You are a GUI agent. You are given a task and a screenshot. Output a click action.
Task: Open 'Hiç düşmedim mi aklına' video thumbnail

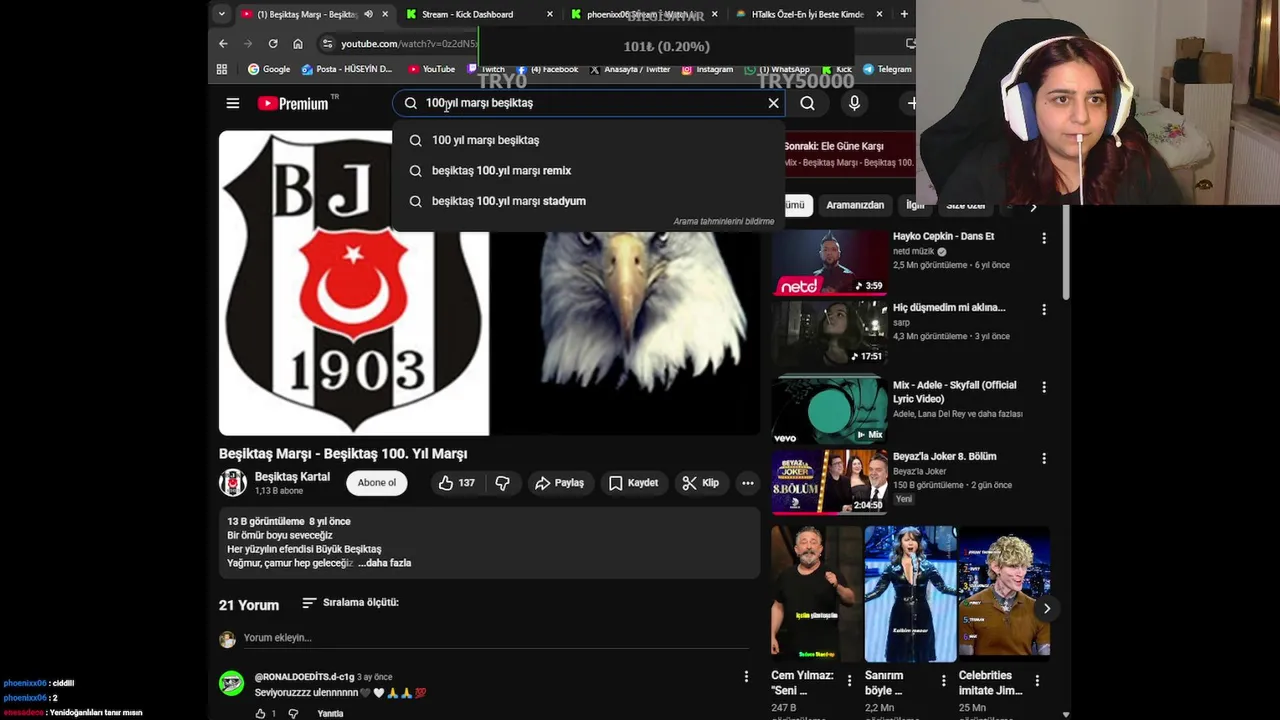pyautogui.click(x=829, y=334)
